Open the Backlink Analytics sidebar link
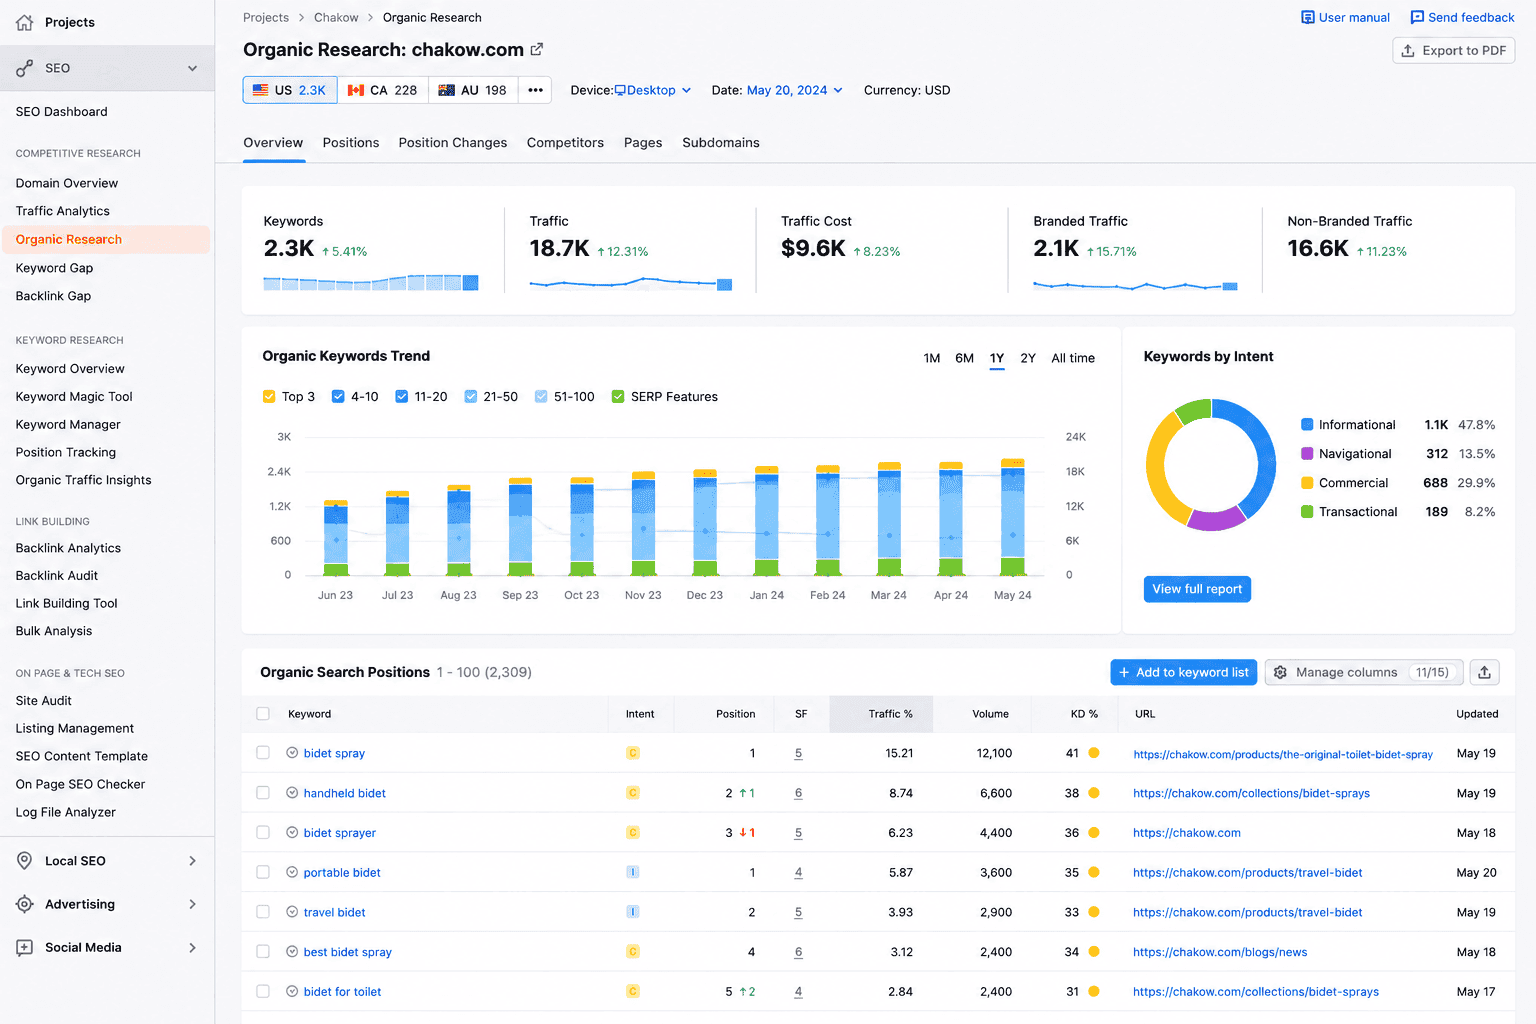Viewport: 1536px width, 1024px height. [x=68, y=548]
